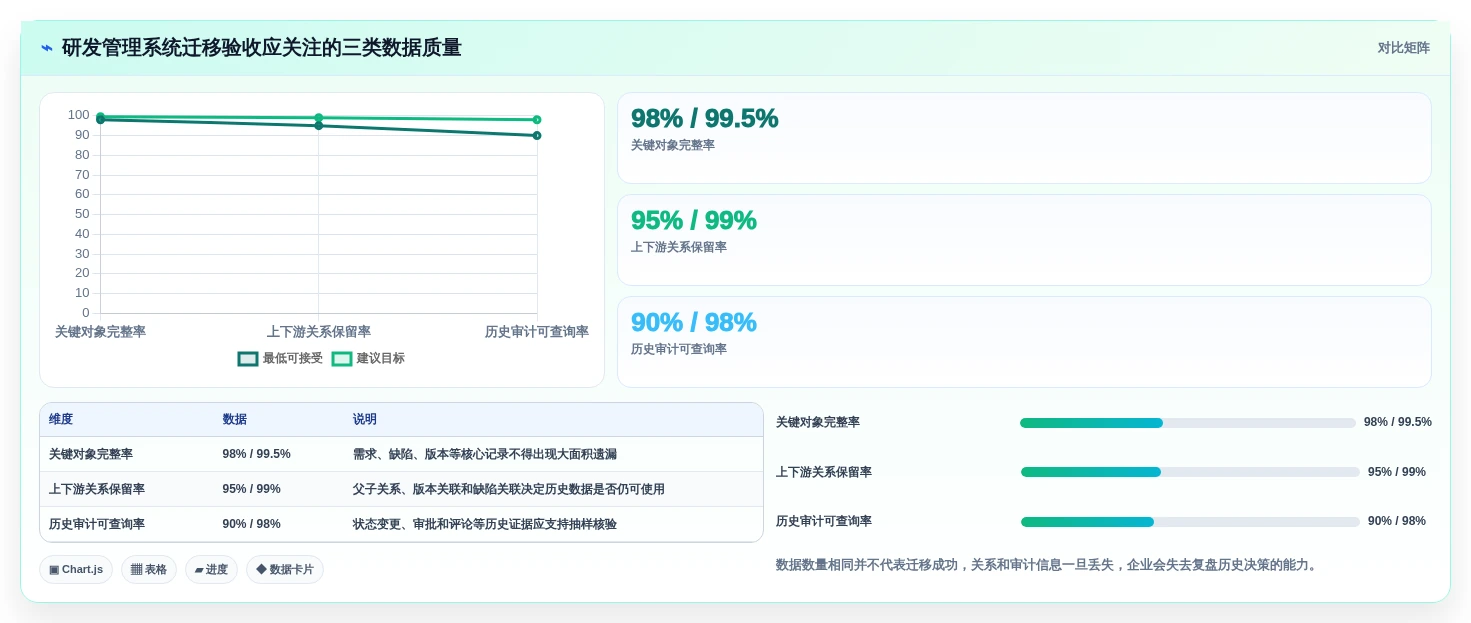Click 上下游关系保留率 label in progress list
Screen dimensions: 1471x623
[824, 472]
